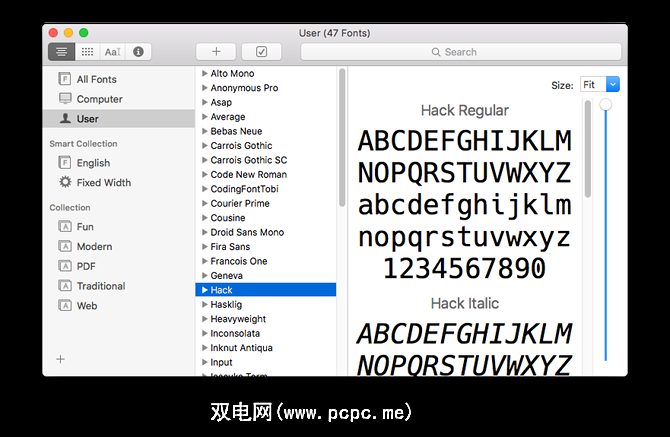Click the All Fonts library icon
This screenshot has height=437, width=670.
click(65, 79)
